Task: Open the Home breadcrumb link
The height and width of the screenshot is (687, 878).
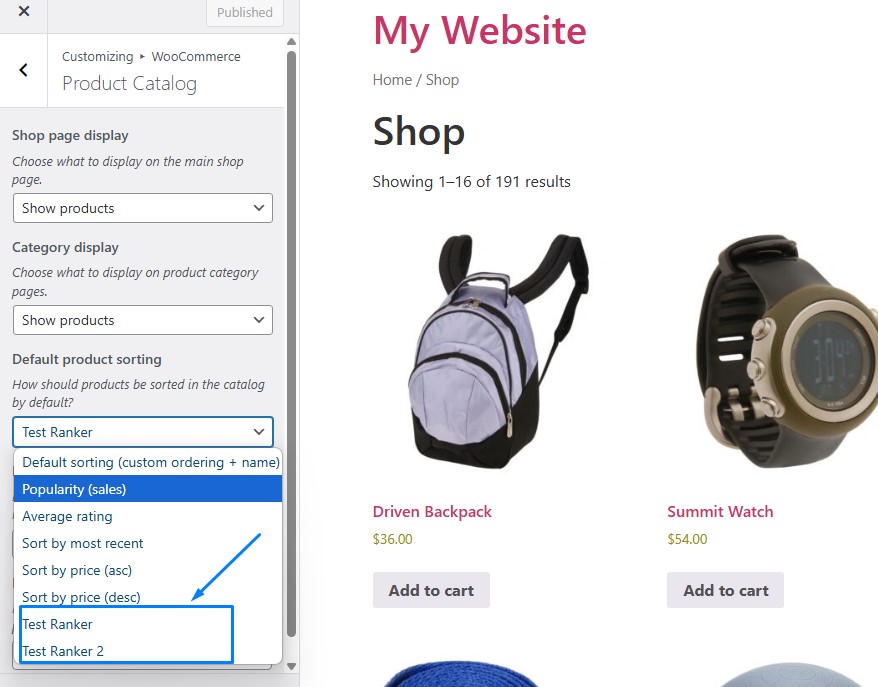Action: pos(392,80)
